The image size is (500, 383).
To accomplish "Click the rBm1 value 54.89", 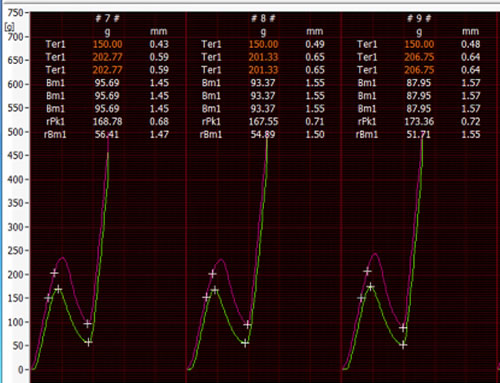I will [x=263, y=134].
